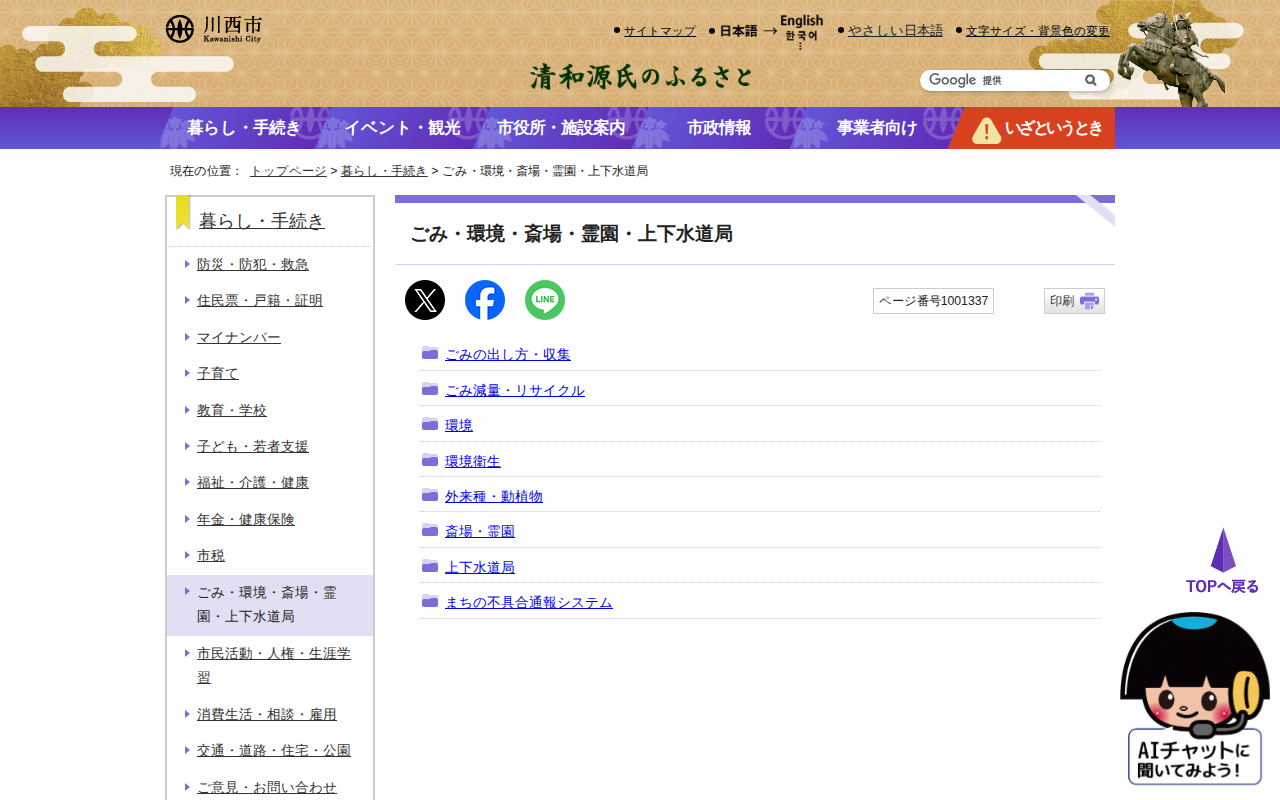Open the 暮らし・手続き navigation tab
This screenshot has width=1280, height=800.
pos(243,128)
